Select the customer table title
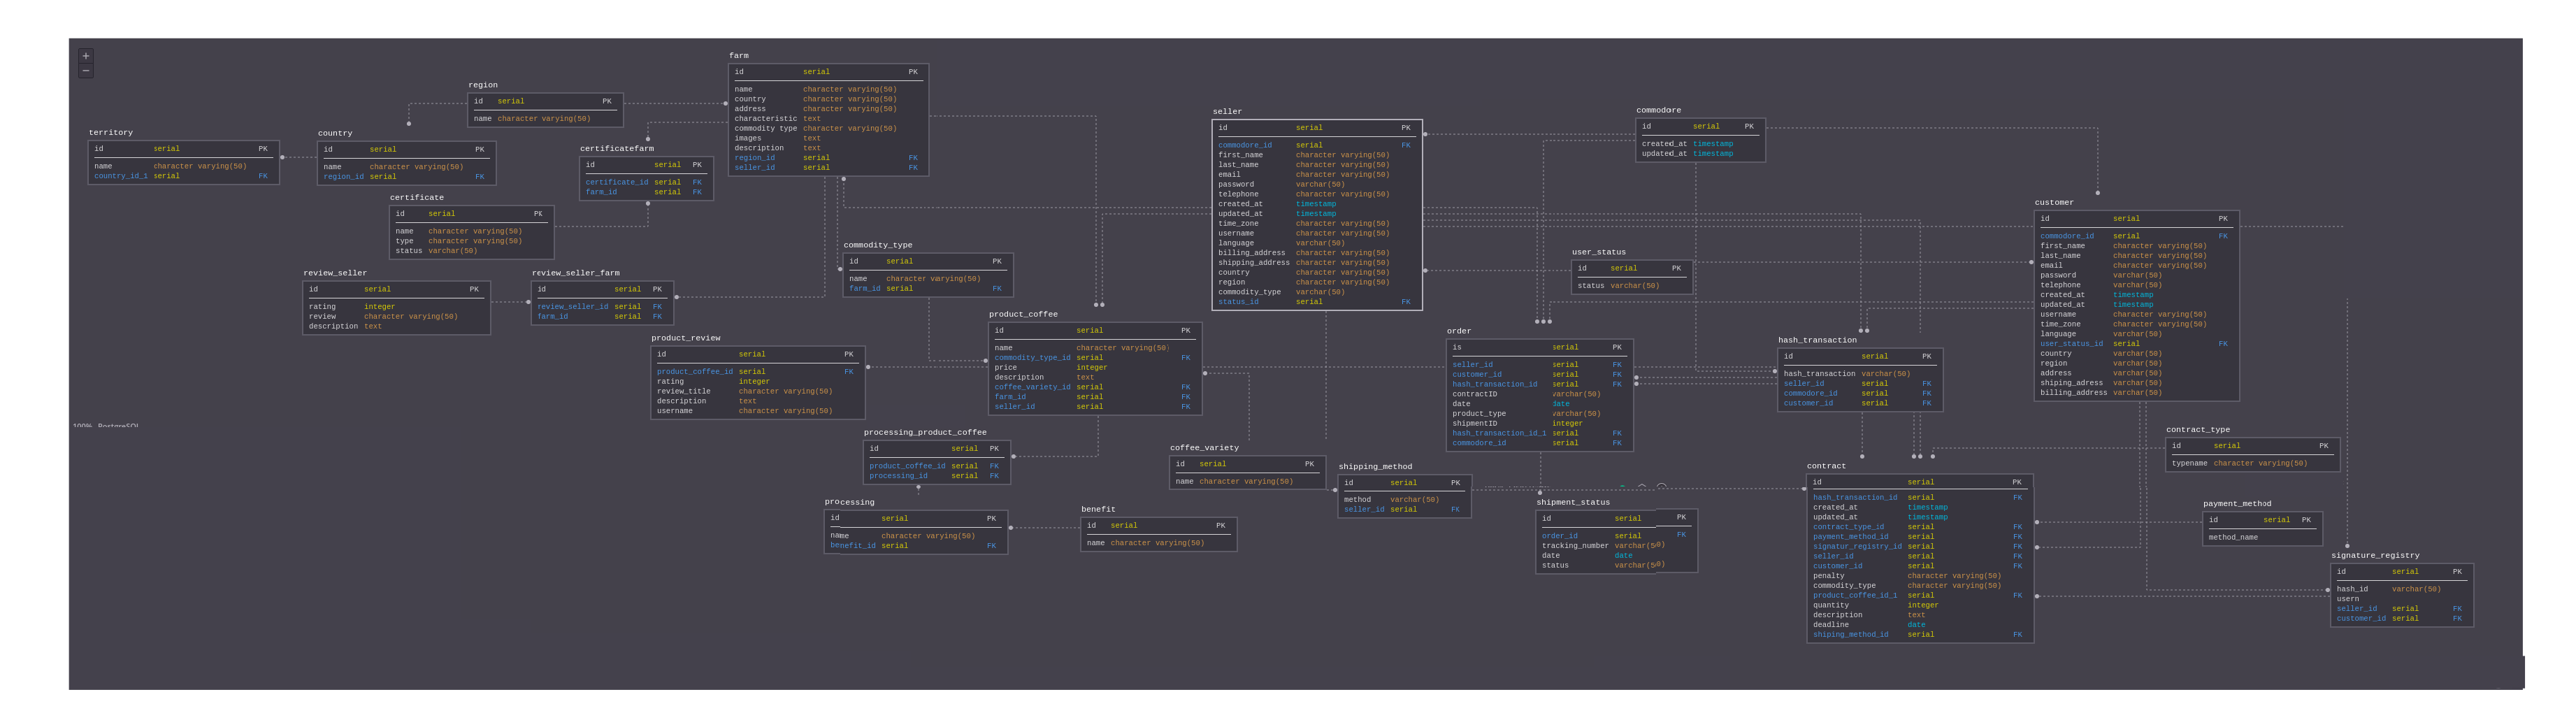Viewport: 2576px width, 713px height. coord(2054,203)
